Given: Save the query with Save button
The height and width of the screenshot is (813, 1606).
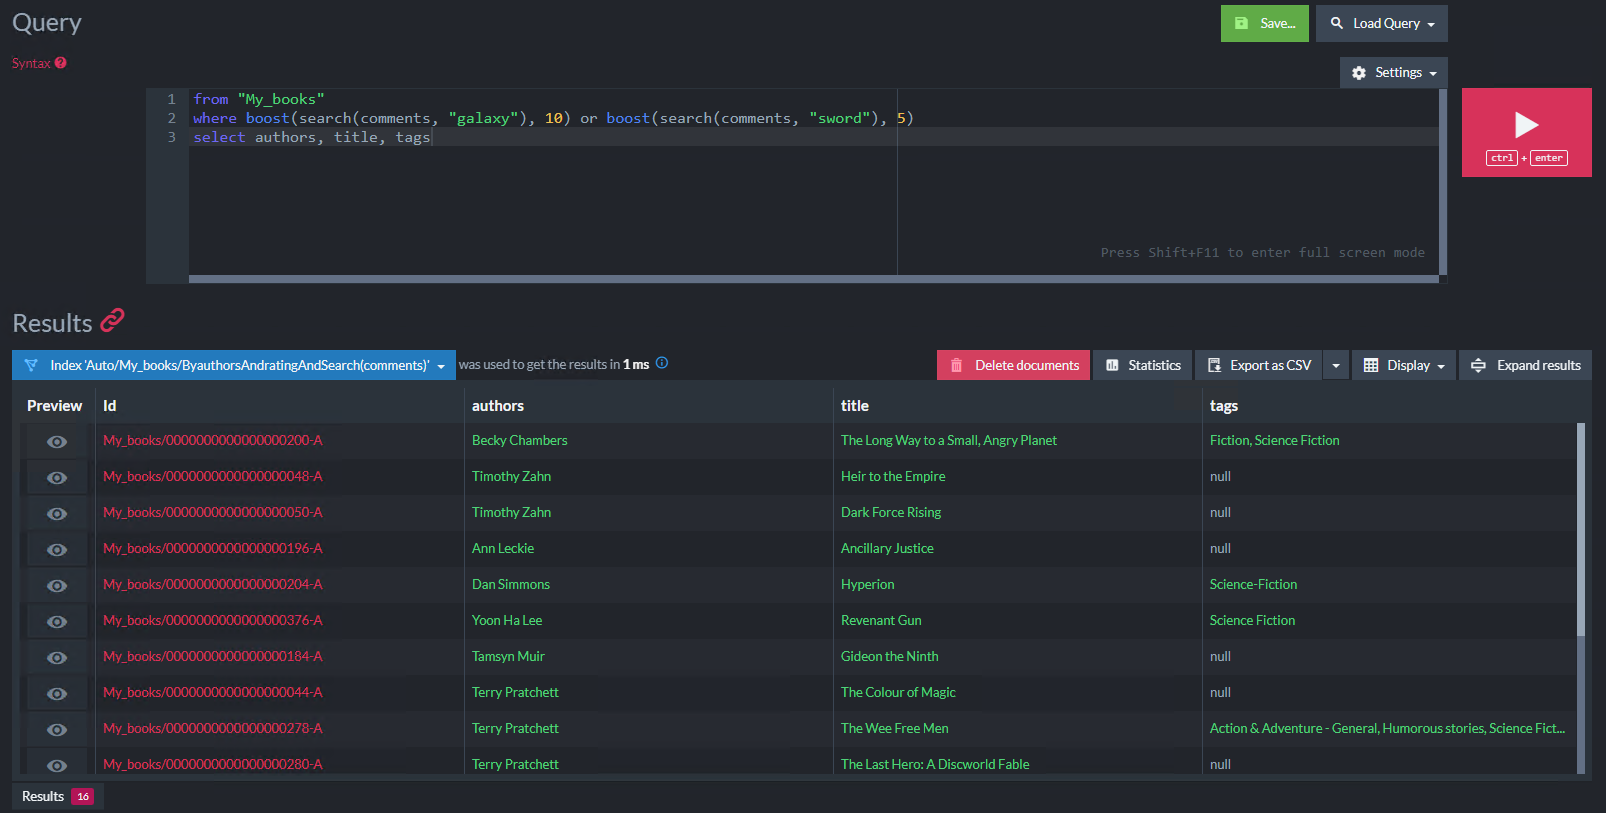Looking at the screenshot, I should (x=1264, y=23).
